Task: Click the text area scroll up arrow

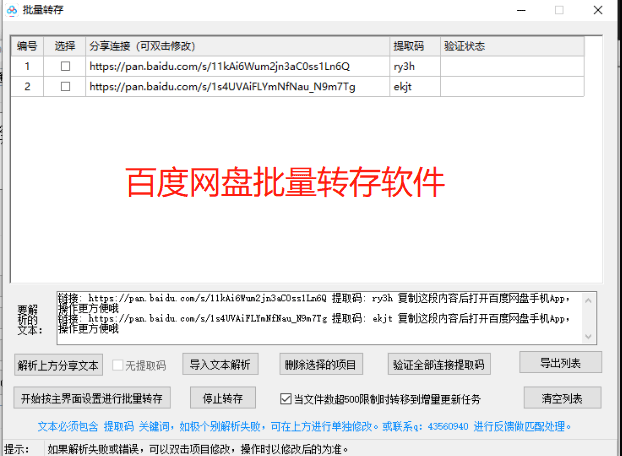Action: pos(588,301)
